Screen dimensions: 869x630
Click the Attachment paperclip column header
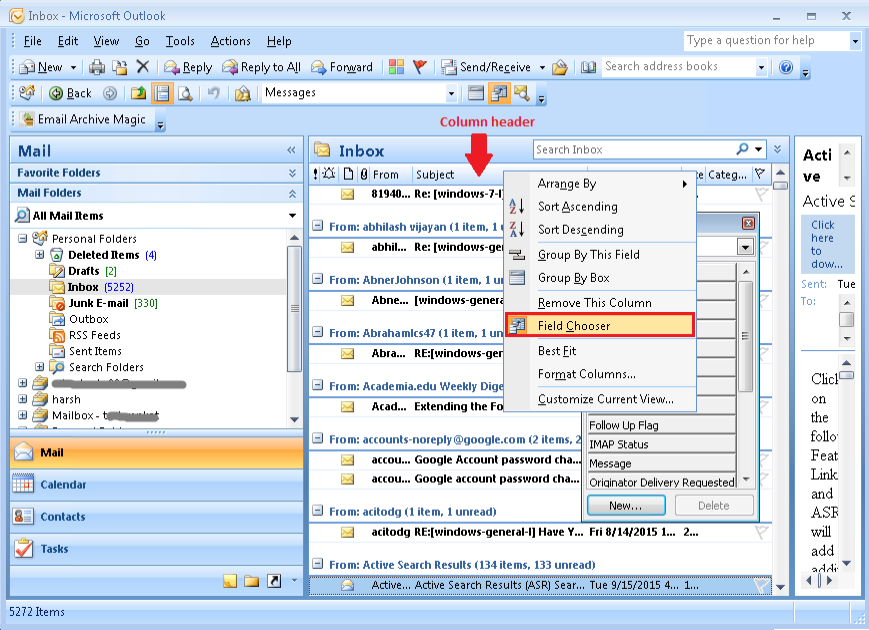point(364,175)
